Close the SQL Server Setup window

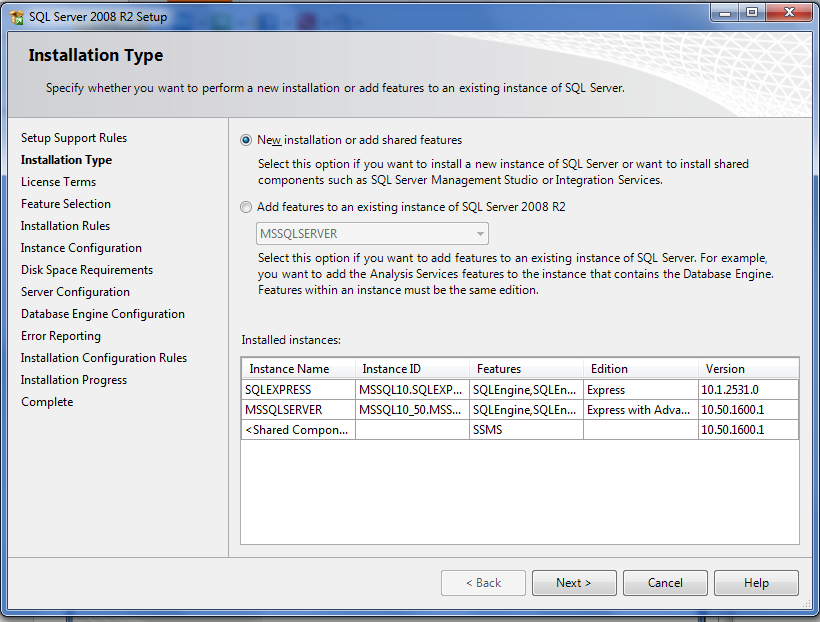789,13
